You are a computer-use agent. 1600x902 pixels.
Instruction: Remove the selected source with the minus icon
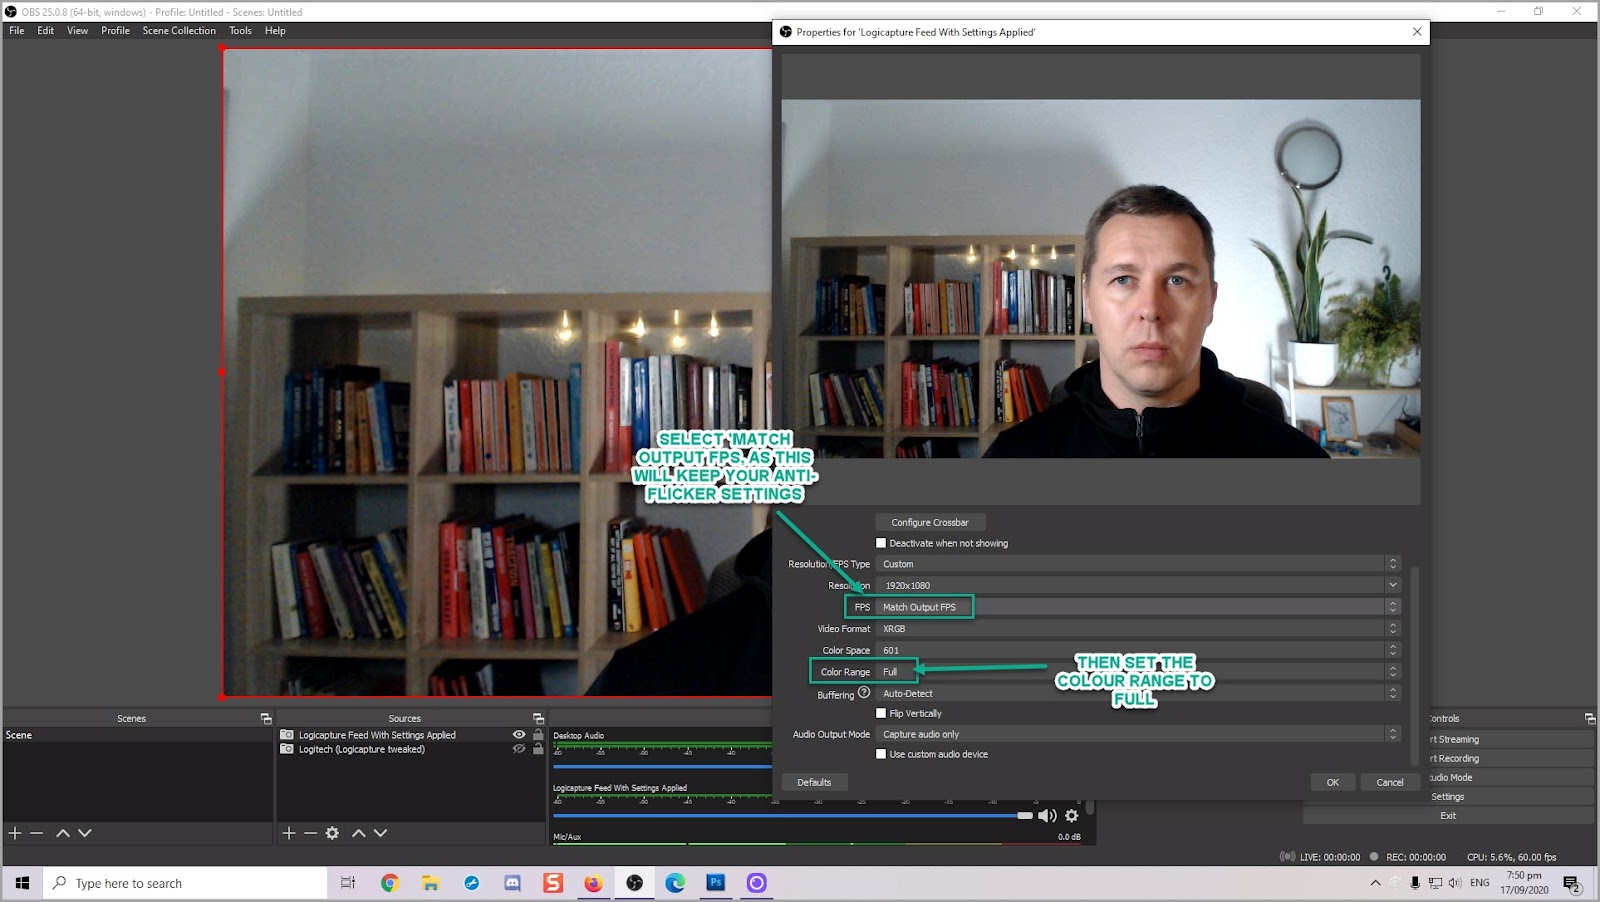(x=311, y=833)
